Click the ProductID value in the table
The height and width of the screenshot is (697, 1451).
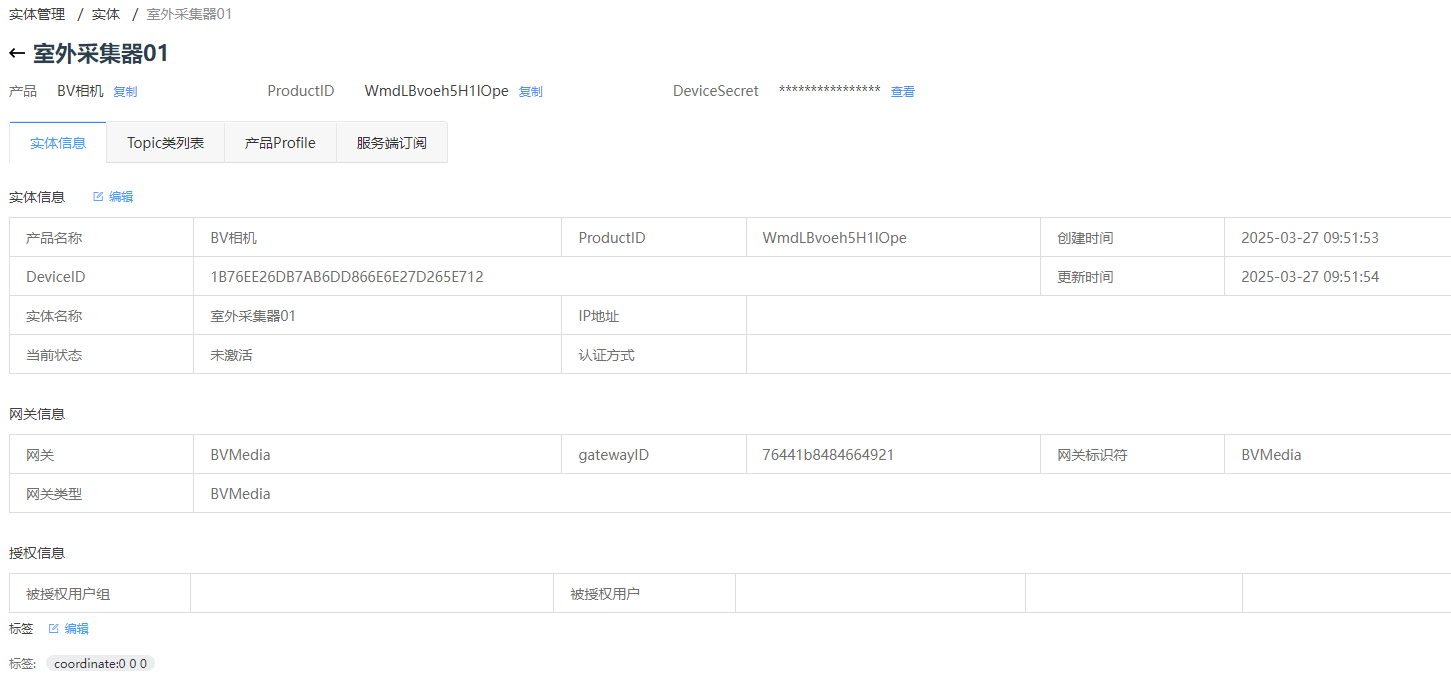(x=834, y=238)
